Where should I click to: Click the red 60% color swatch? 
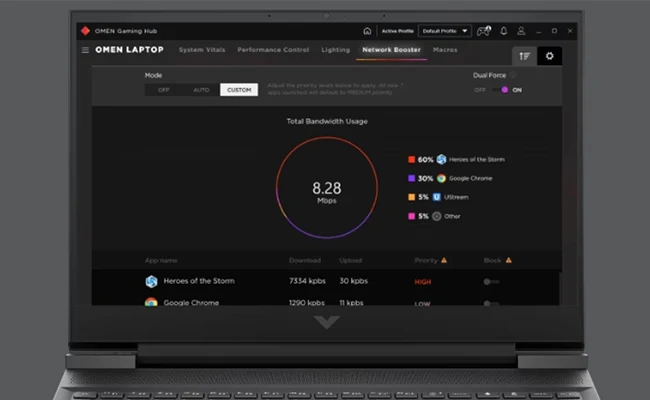412,160
